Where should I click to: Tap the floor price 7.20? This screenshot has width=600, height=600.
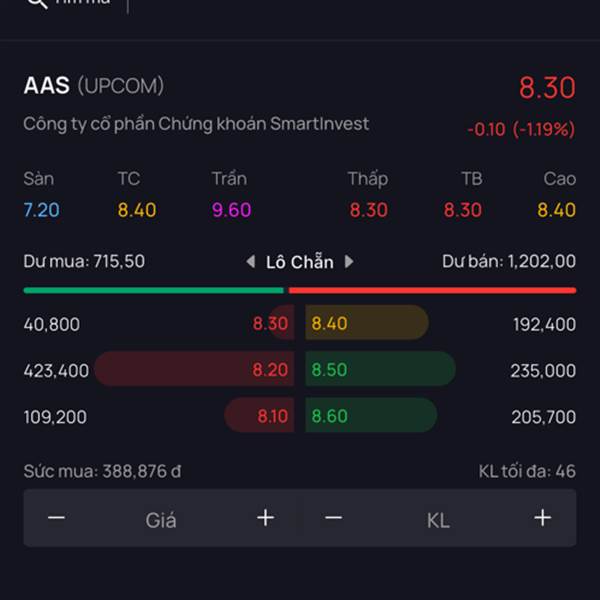point(41,210)
